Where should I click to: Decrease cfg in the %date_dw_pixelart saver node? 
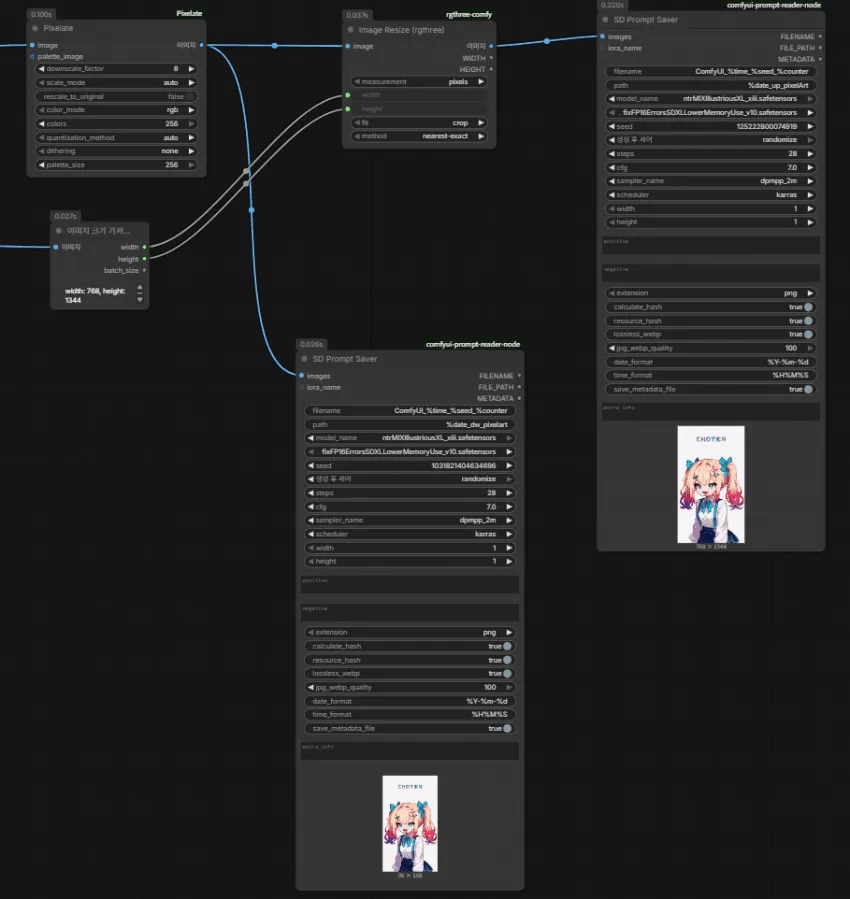[x=311, y=507]
